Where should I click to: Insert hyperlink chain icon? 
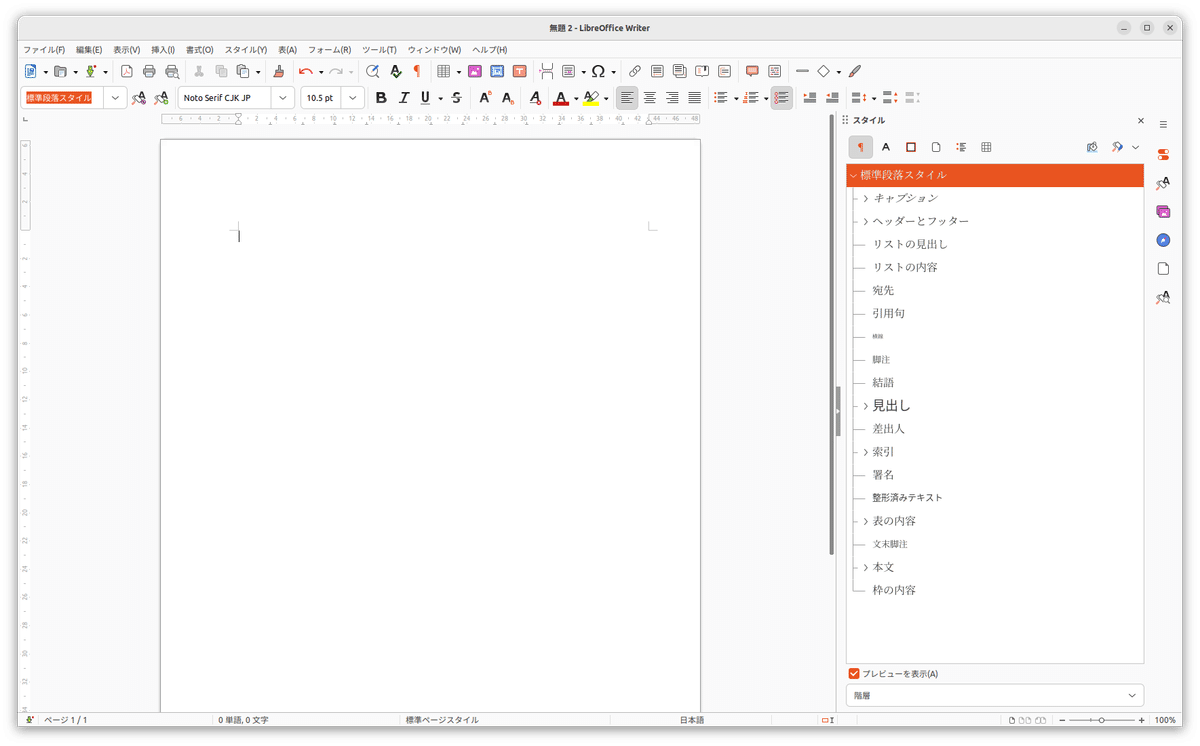point(635,71)
